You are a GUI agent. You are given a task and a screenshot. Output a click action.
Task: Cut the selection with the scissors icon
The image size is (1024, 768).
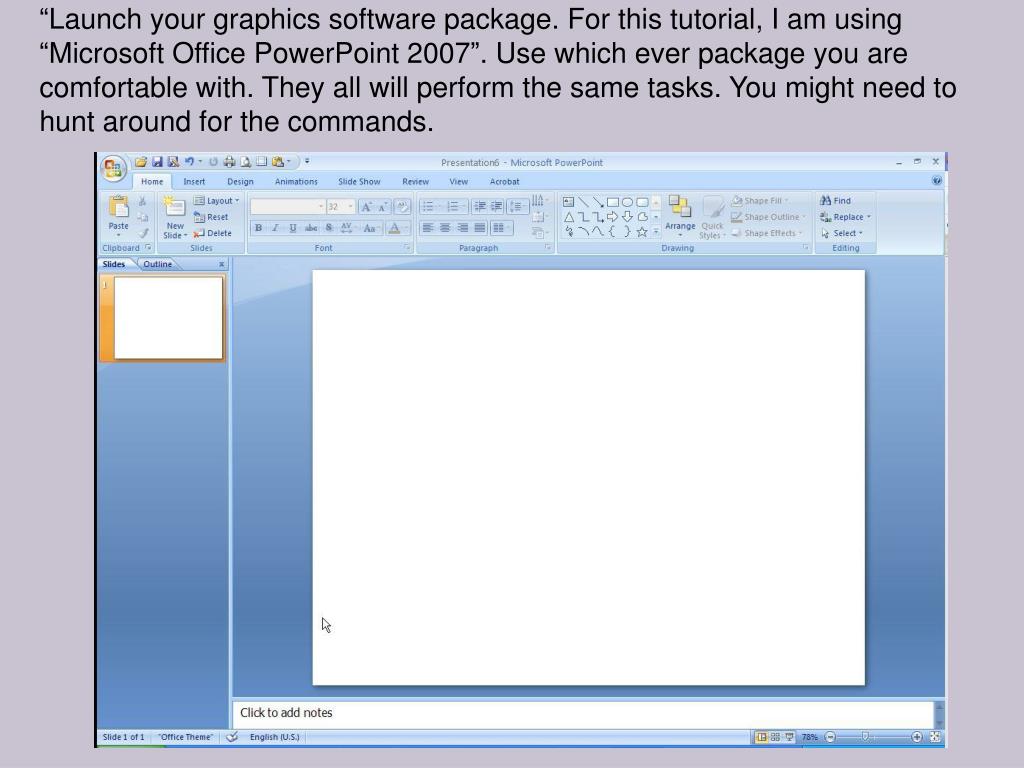142,201
